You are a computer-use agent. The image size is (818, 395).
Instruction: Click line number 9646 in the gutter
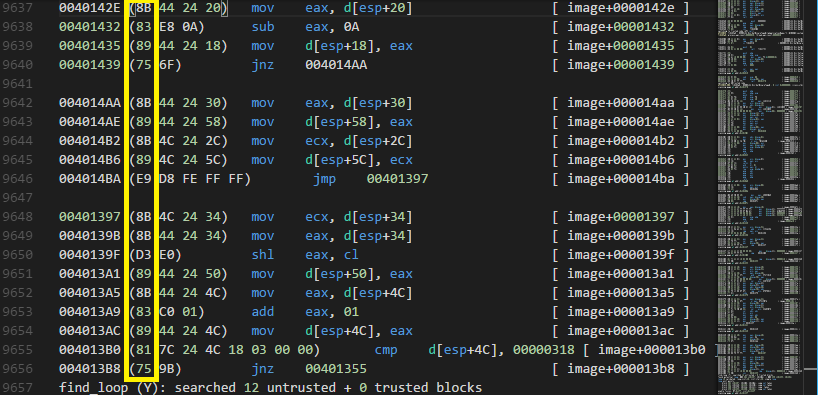coord(18,179)
